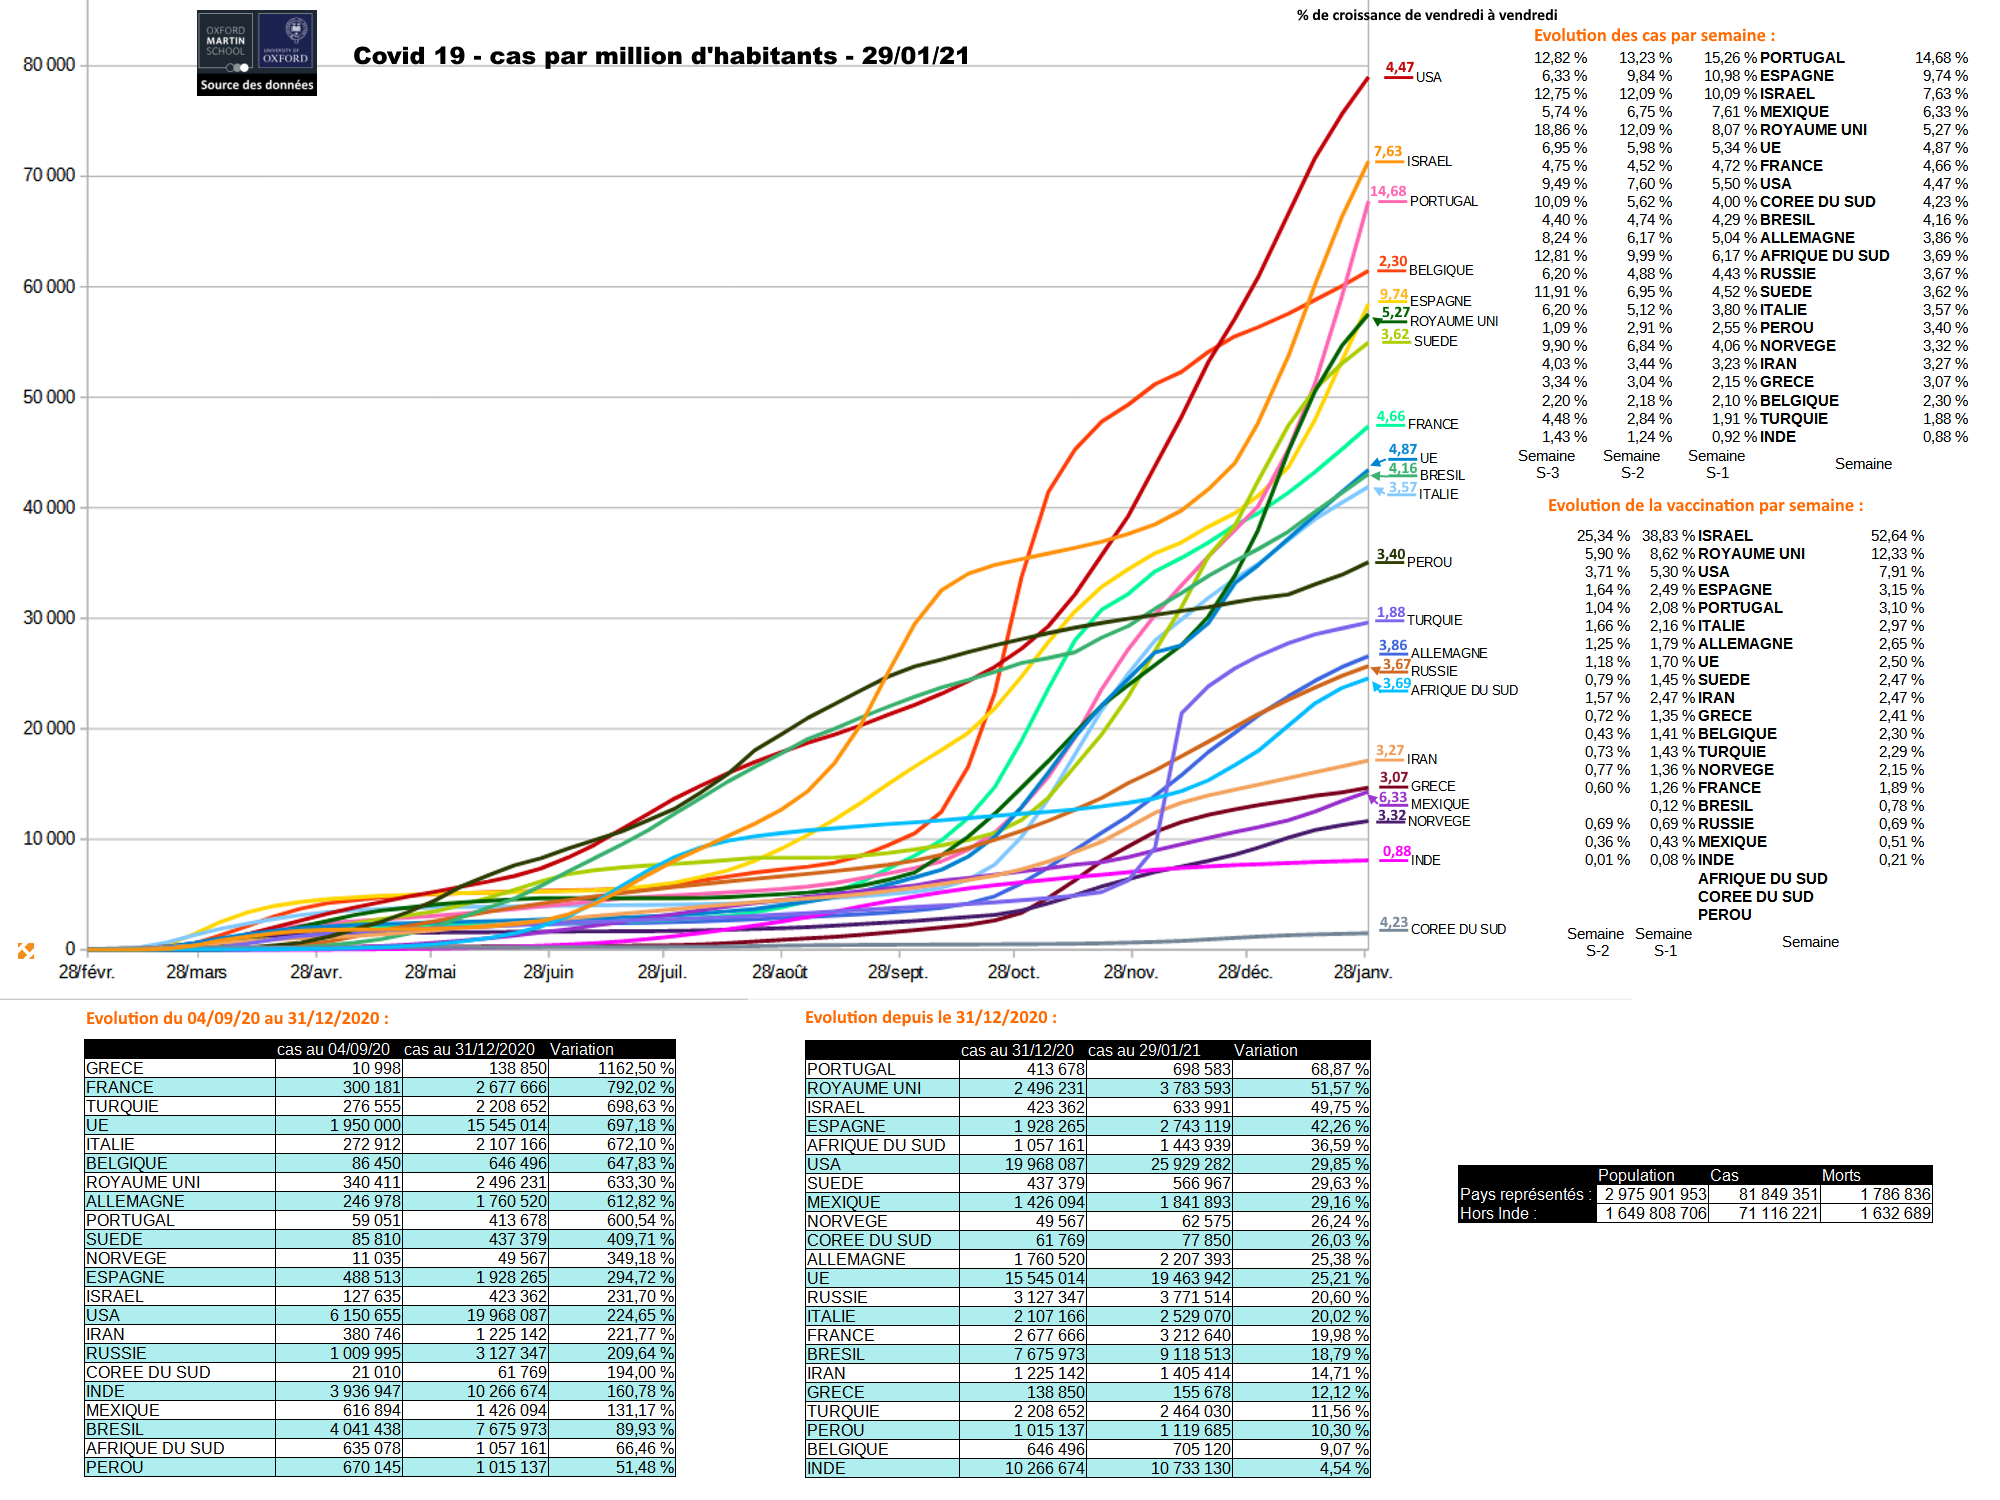This screenshot has width=2000, height=1500.
Task: Click the orange expand icon beside the zero axis
Action: pyautogui.click(x=26, y=950)
